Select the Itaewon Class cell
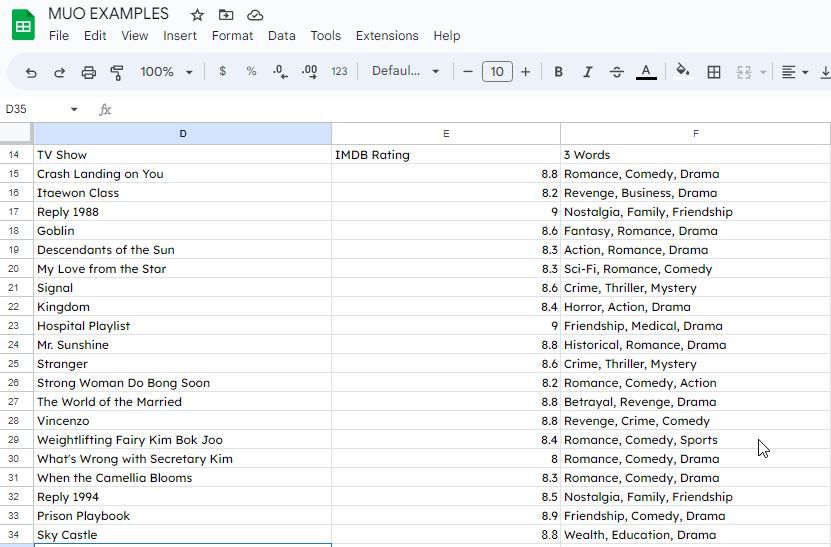 (183, 193)
